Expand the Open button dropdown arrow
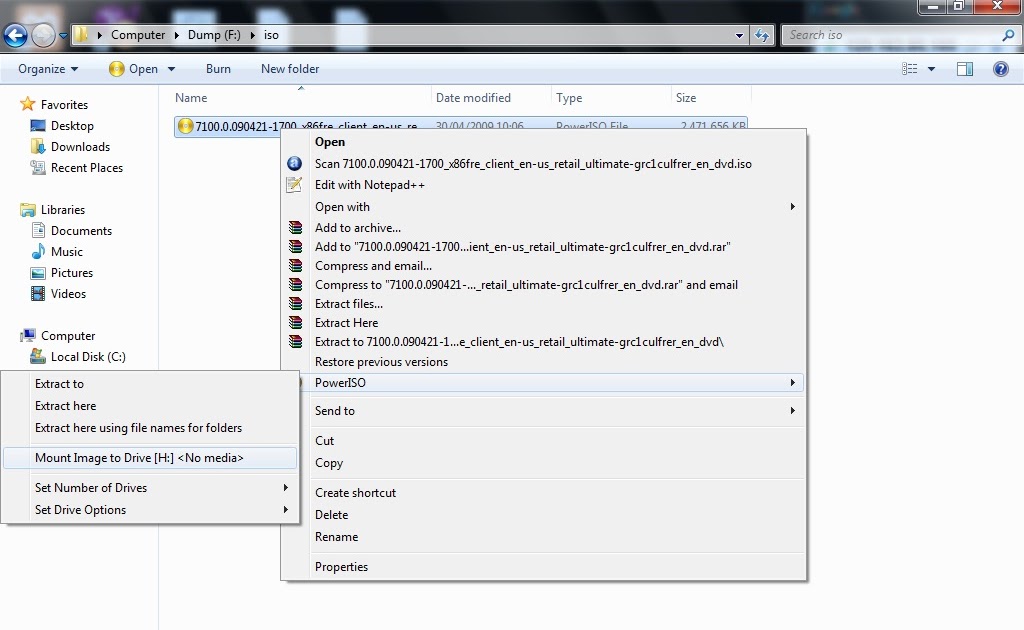The height and width of the screenshot is (630, 1024). pyautogui.click(x=172, y=69)
